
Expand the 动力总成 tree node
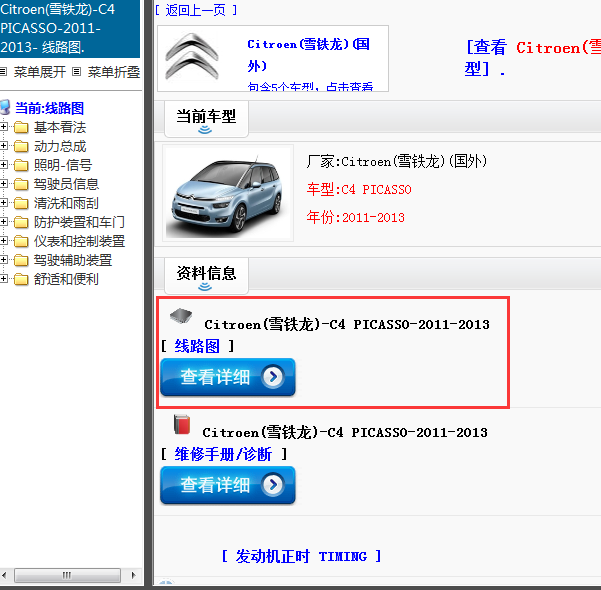[x=3, y=146]
